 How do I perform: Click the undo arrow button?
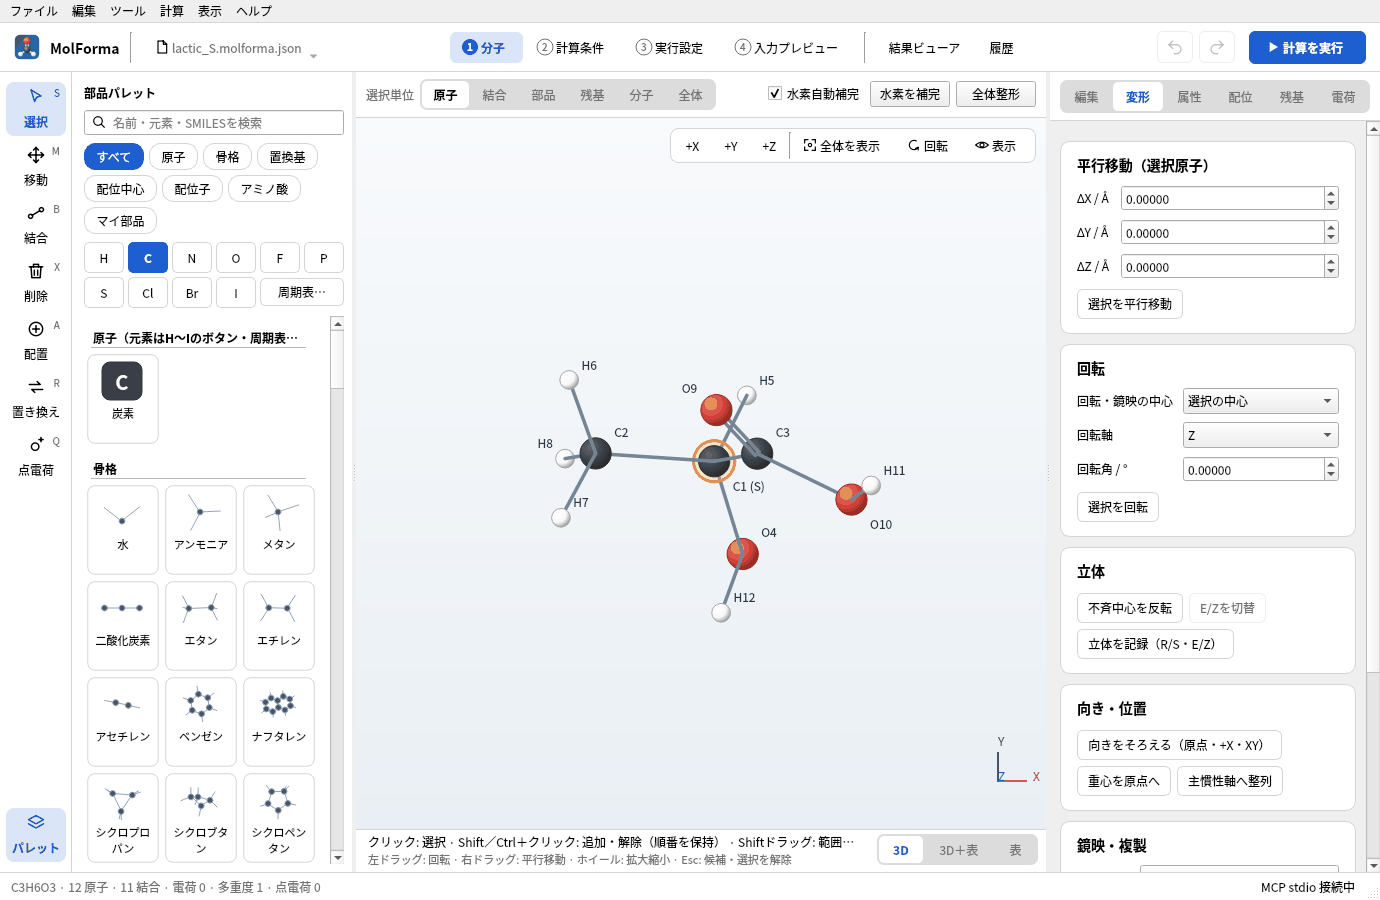(1175, 47)
